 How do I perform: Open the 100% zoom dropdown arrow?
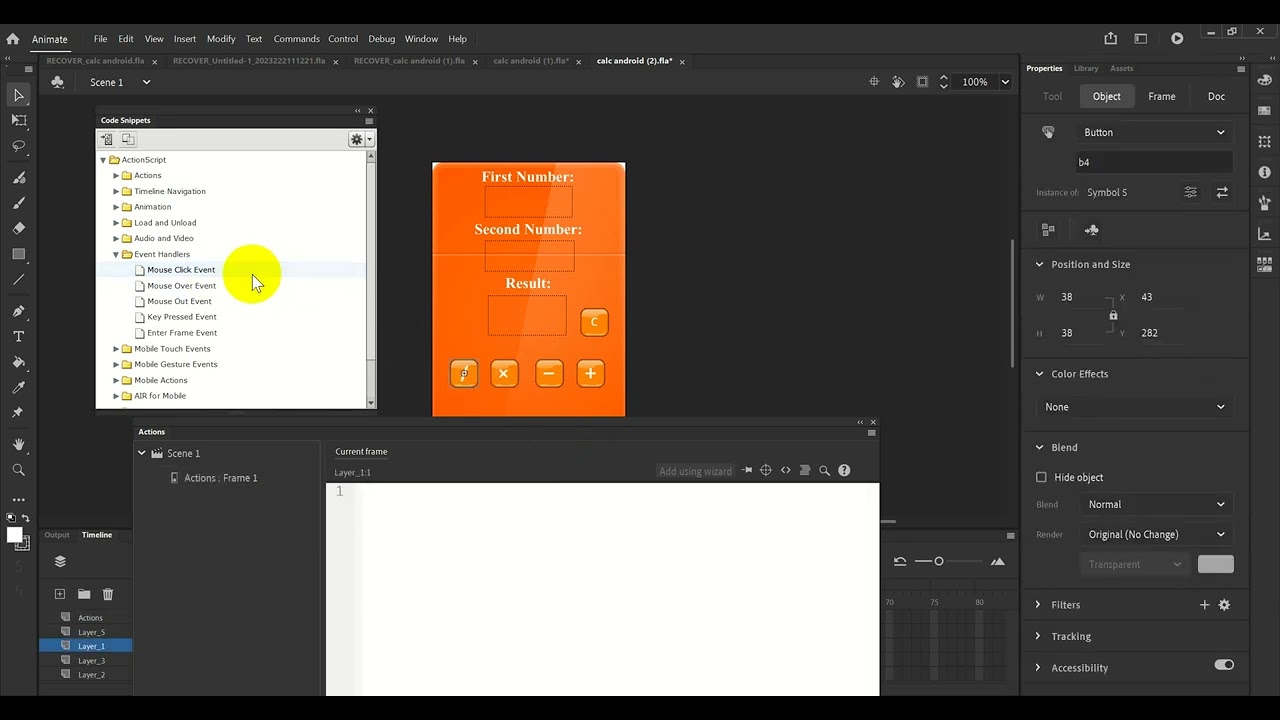tap(1005, 82)
